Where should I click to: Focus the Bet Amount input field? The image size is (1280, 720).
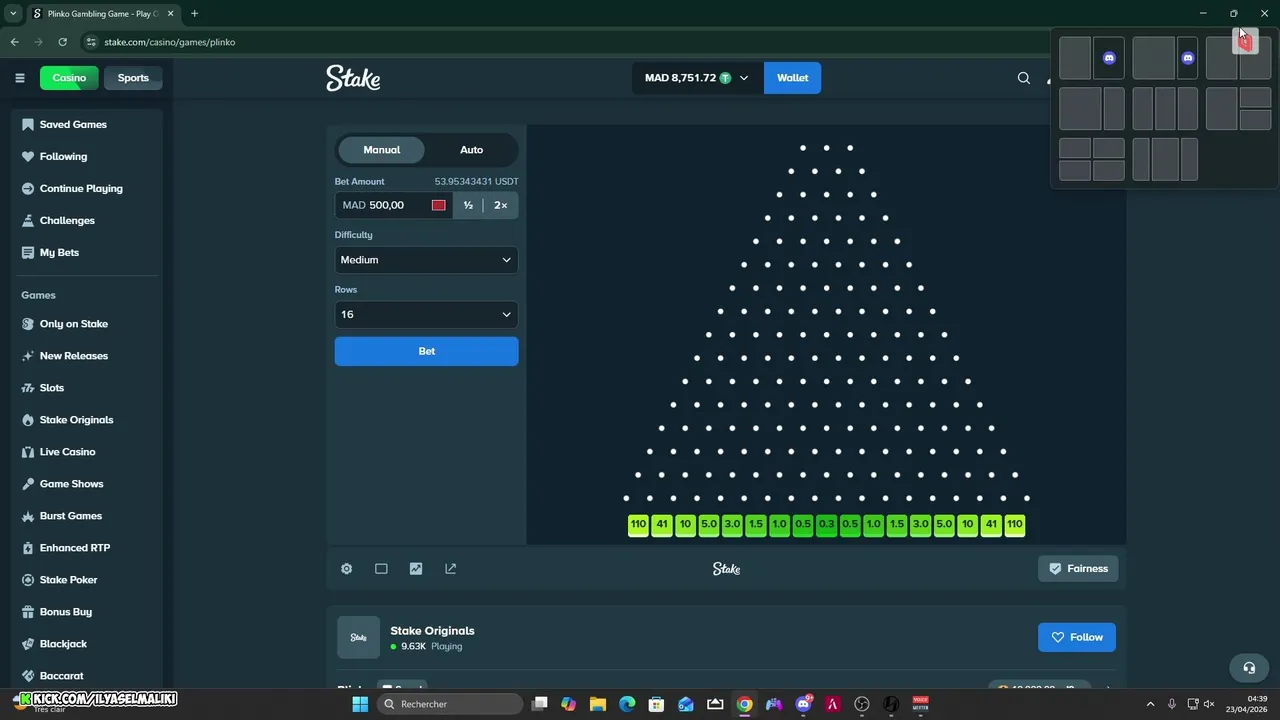pyautogui.click(x=392, y=205)
